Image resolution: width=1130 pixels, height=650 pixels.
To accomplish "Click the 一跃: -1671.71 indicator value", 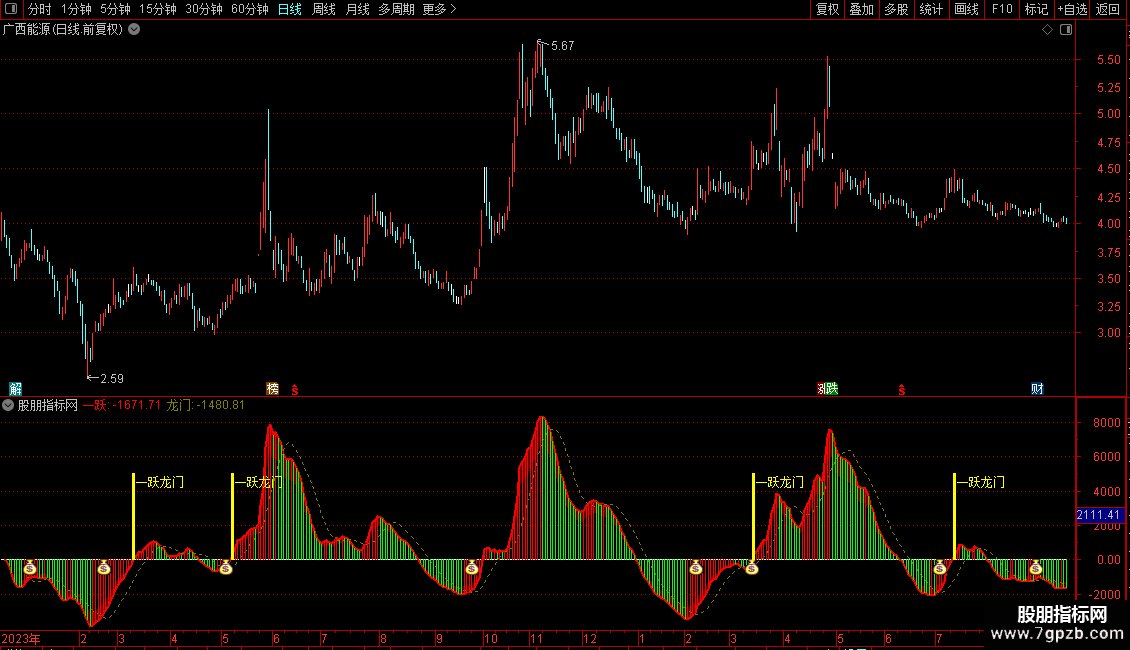I will coord(122,405).
